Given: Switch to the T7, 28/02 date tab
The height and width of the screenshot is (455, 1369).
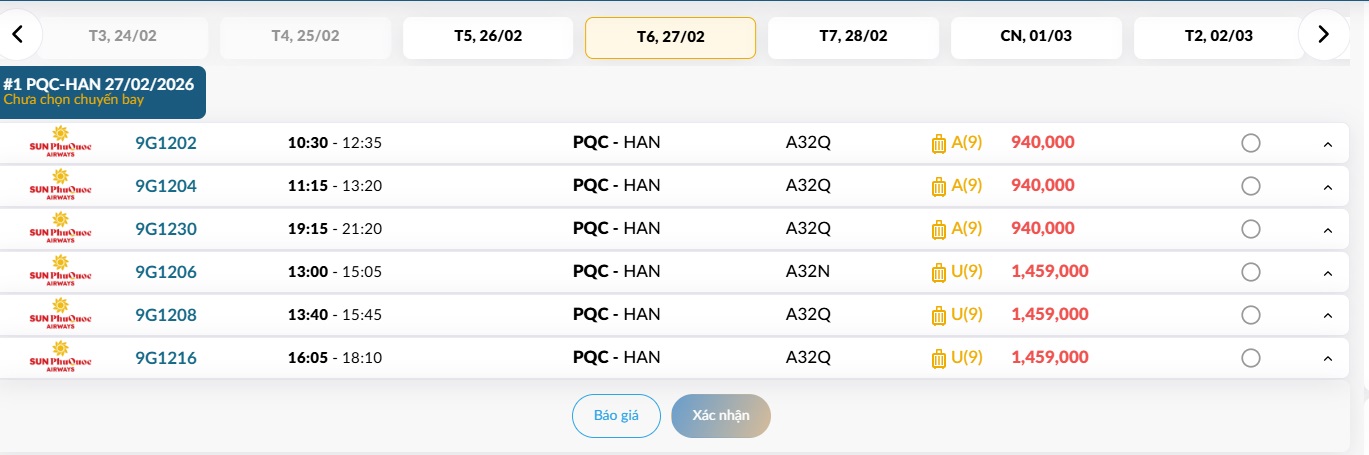Looking at the screenshot, I should pos(853,37).
